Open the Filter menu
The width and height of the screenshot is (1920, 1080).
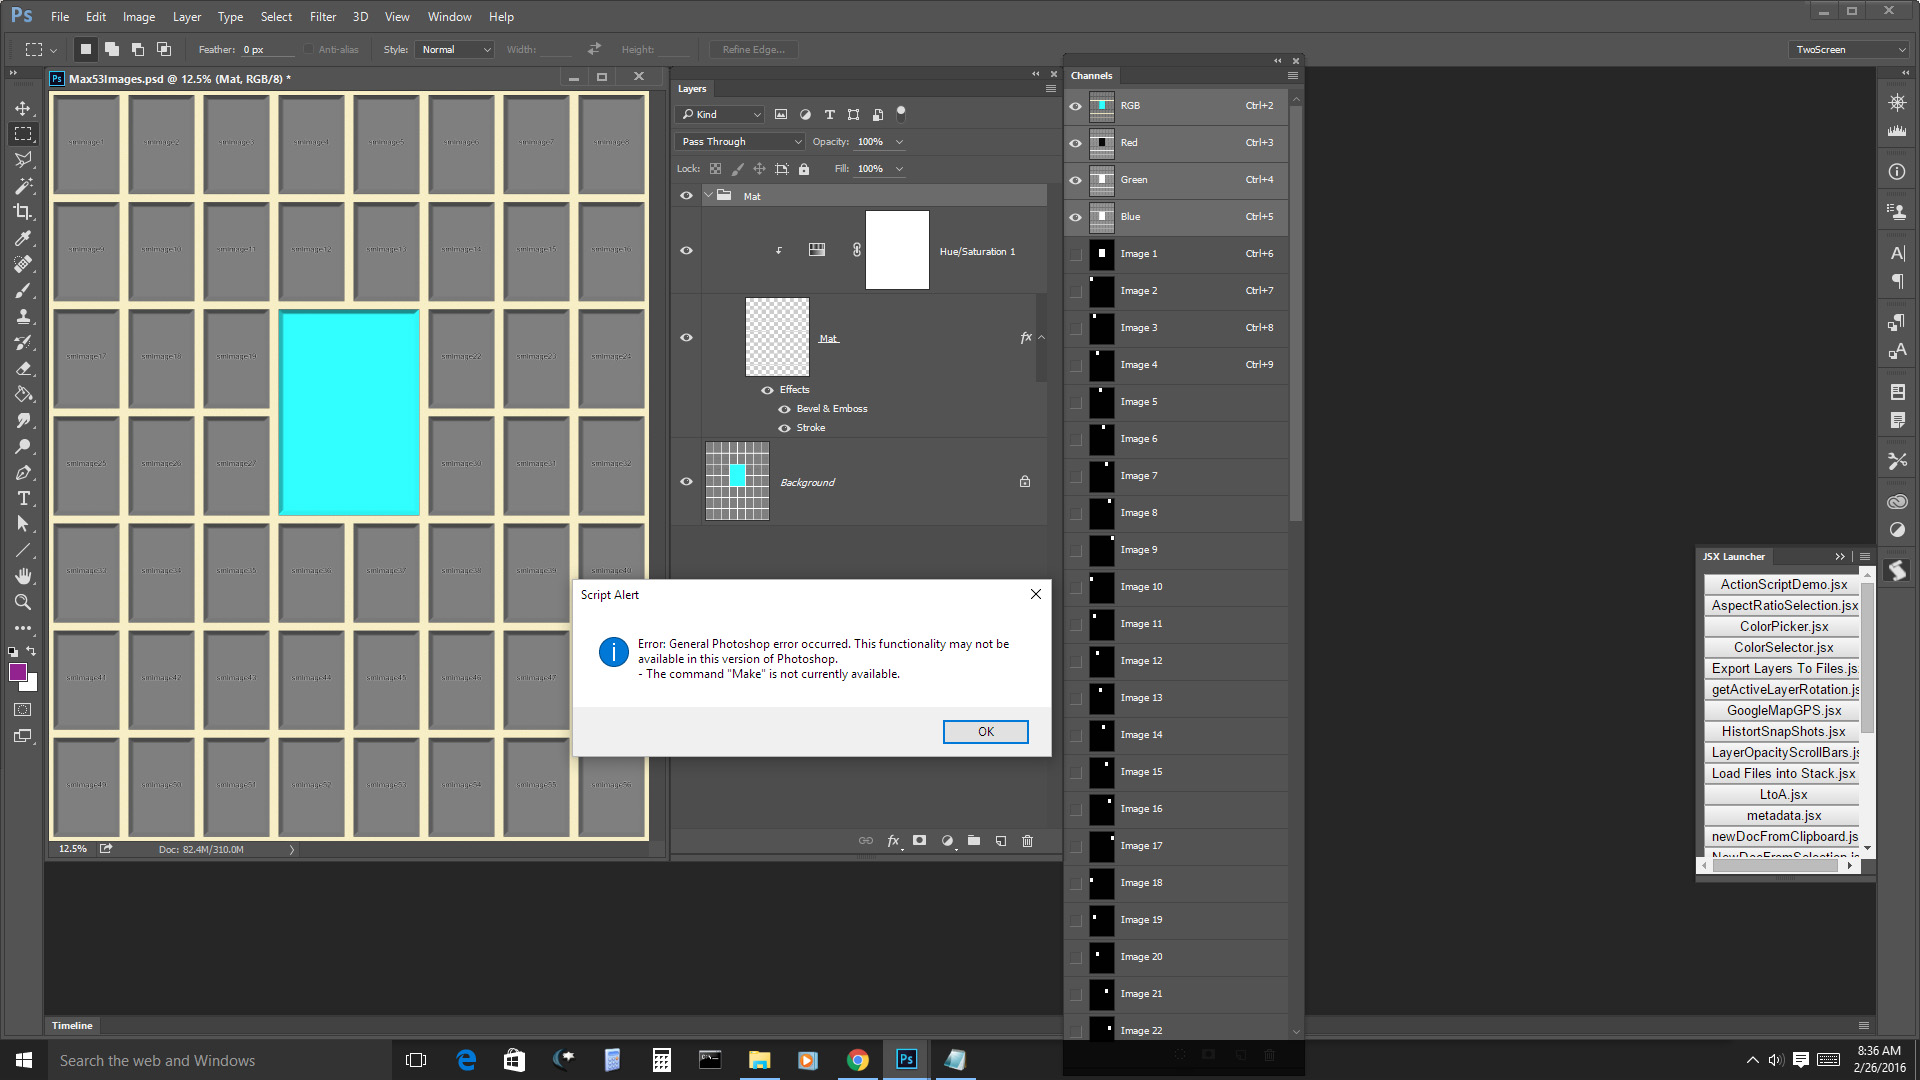coord(322,16)
